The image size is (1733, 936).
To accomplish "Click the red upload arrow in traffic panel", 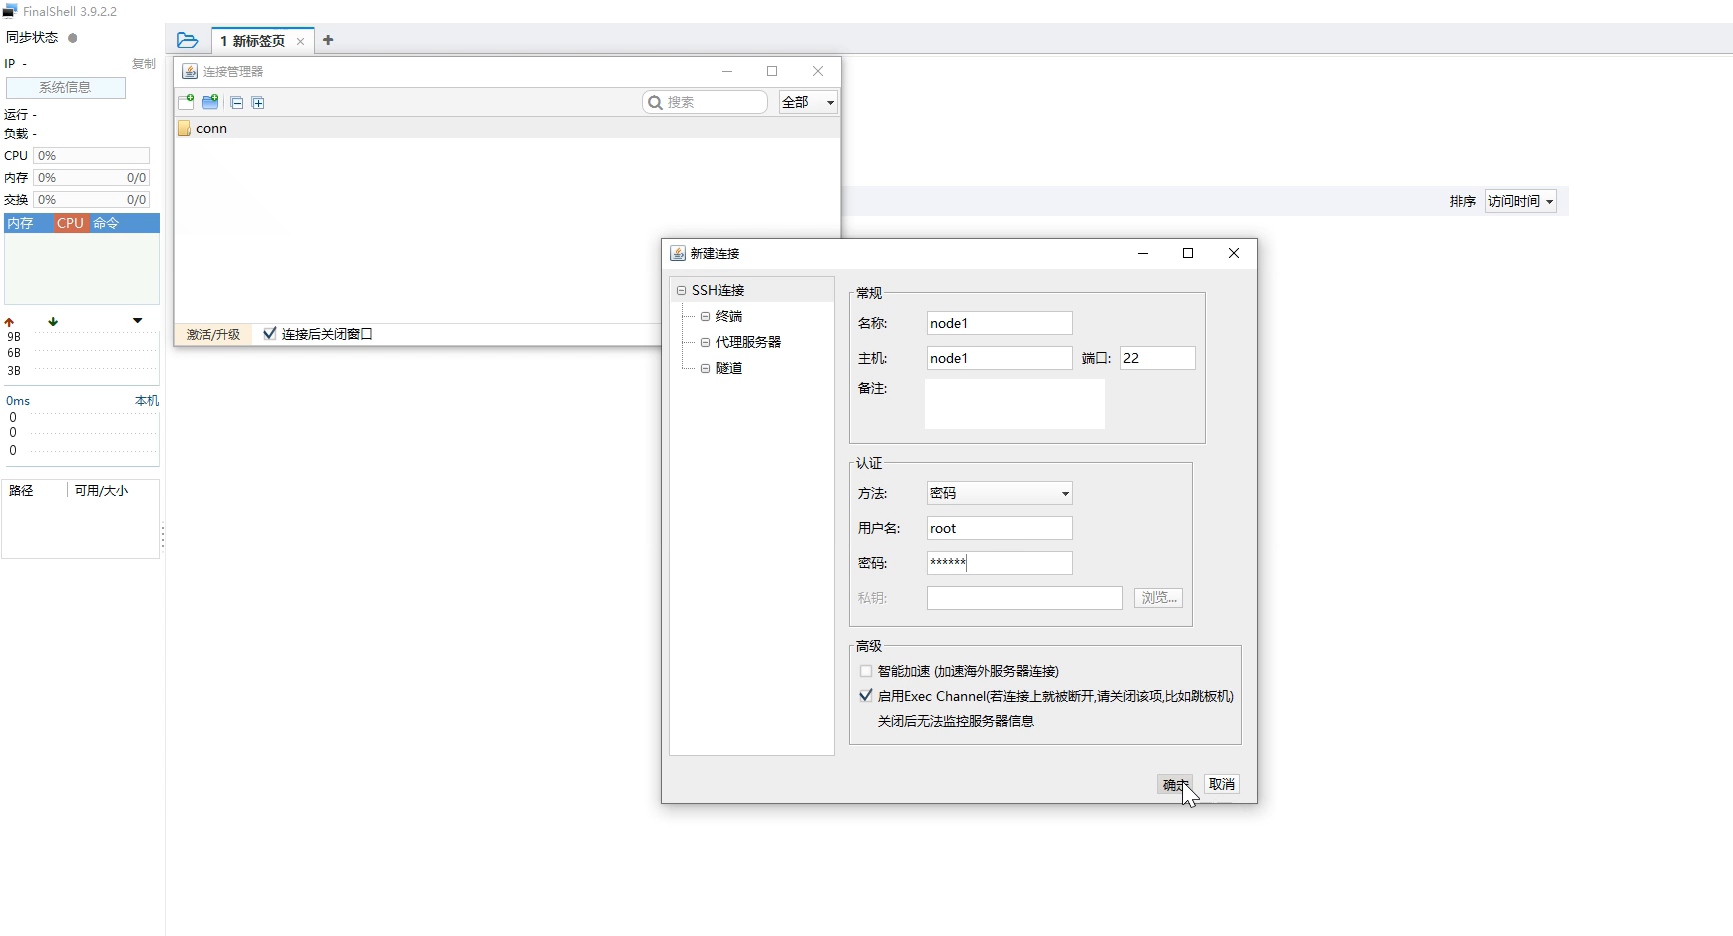I will (9, 321).
